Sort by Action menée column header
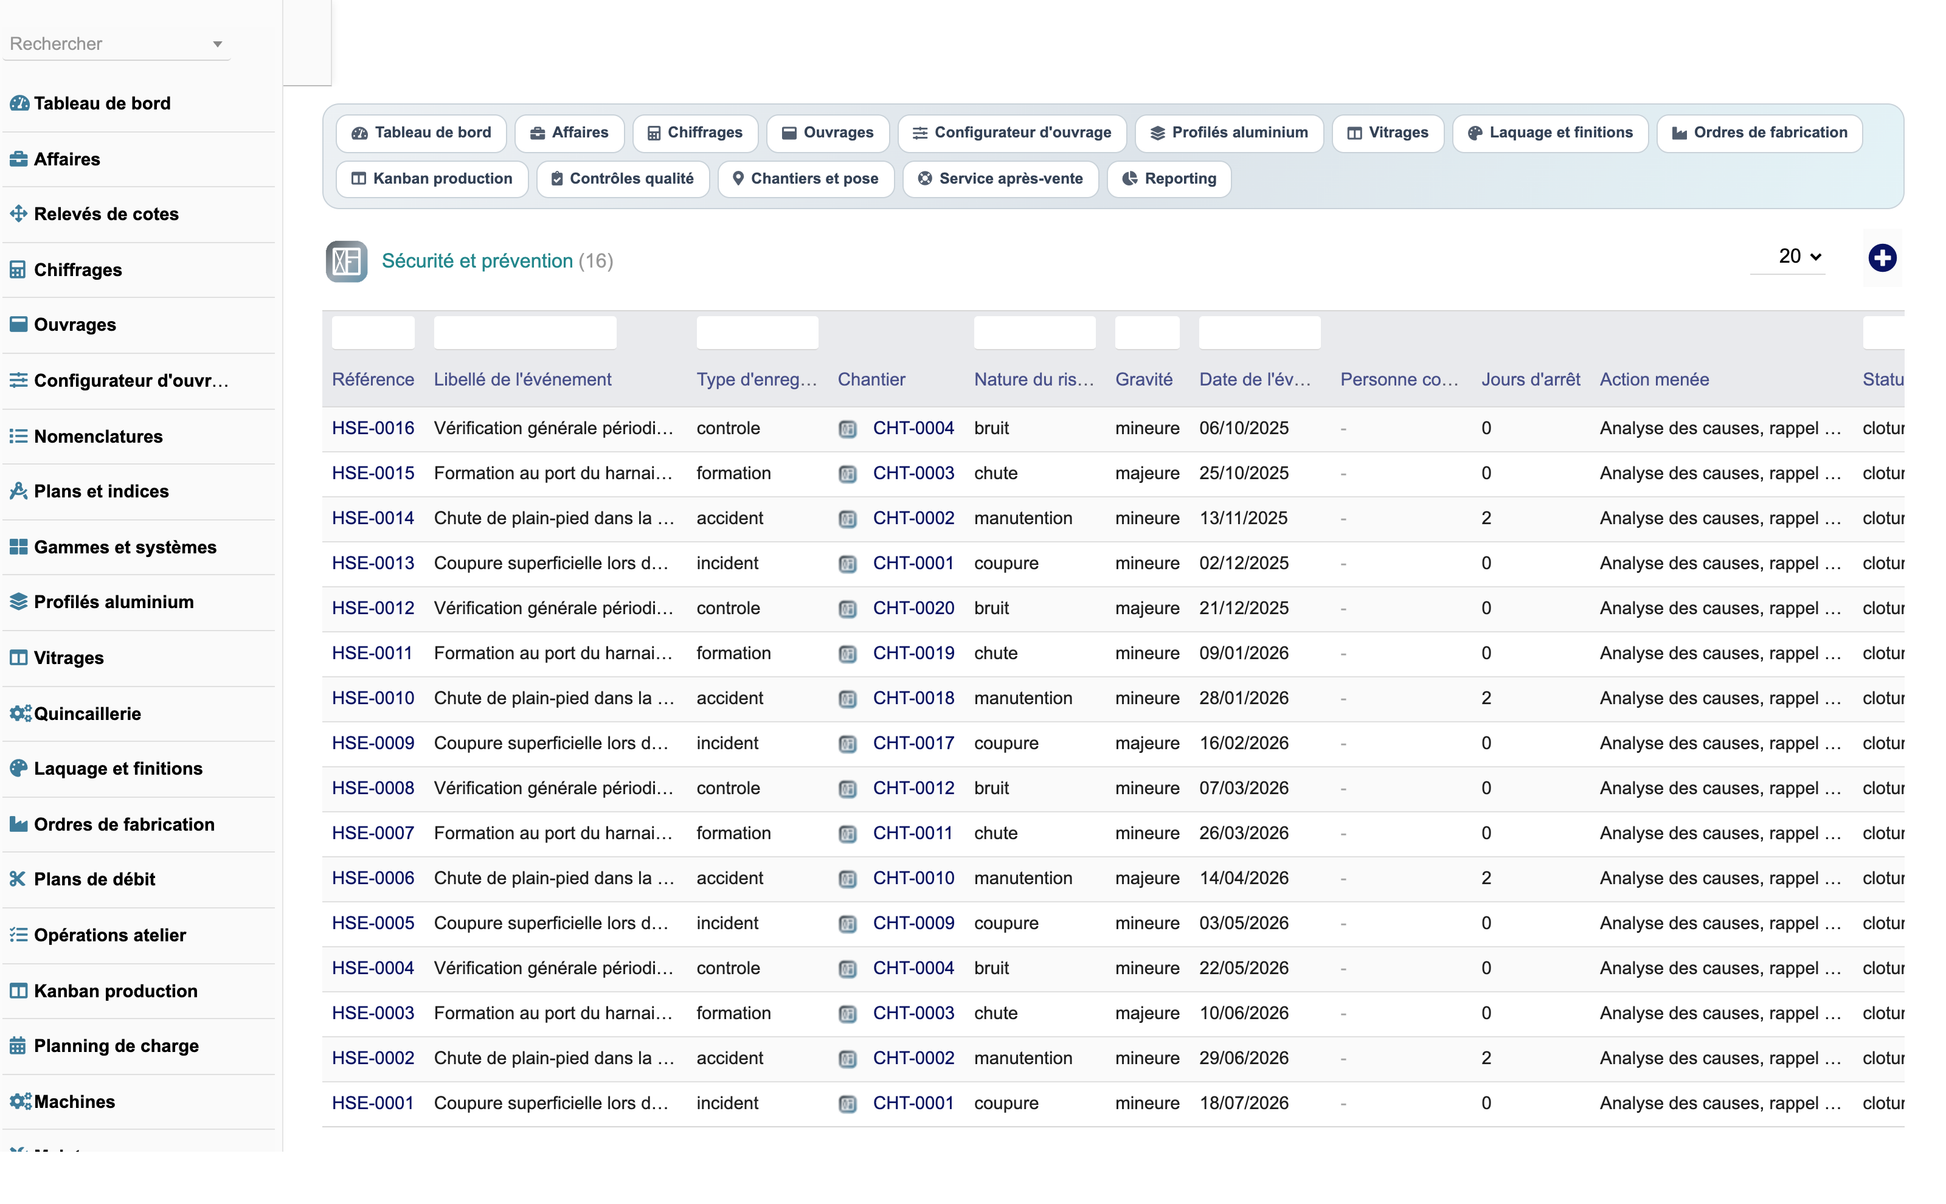Screen dimensions: 1946x1204 (1654, 380)
